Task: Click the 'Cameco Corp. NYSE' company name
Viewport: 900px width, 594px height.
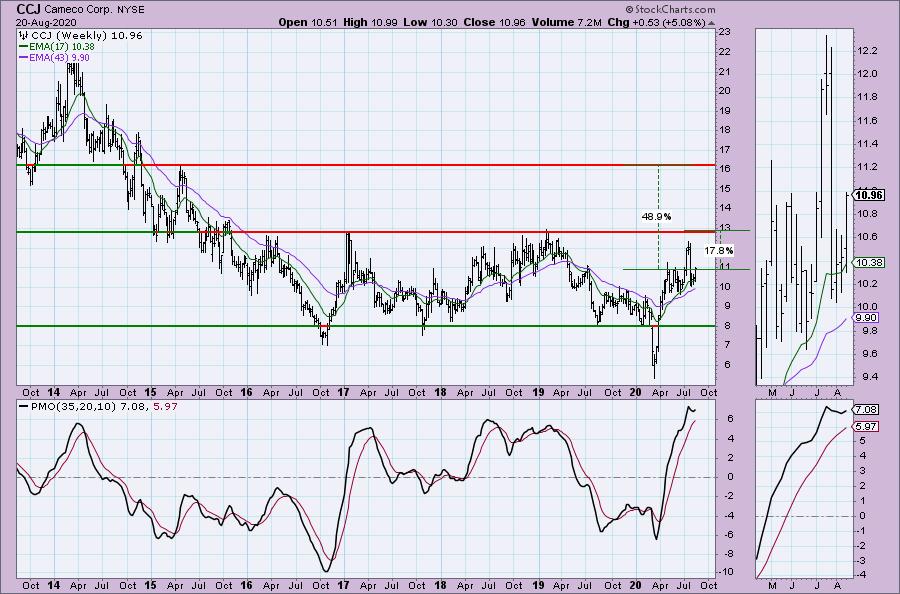Action: [x=95, y=10]
